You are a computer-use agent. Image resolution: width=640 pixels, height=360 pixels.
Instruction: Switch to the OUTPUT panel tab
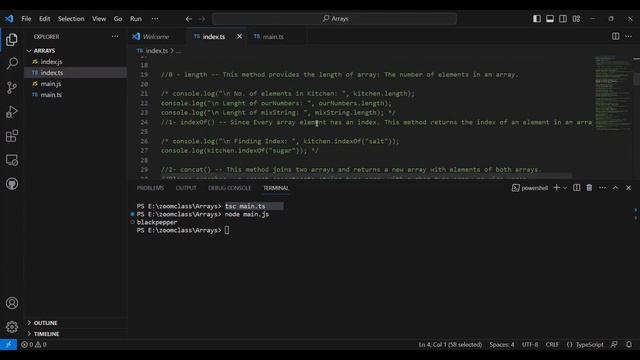(x=186, y=188)
